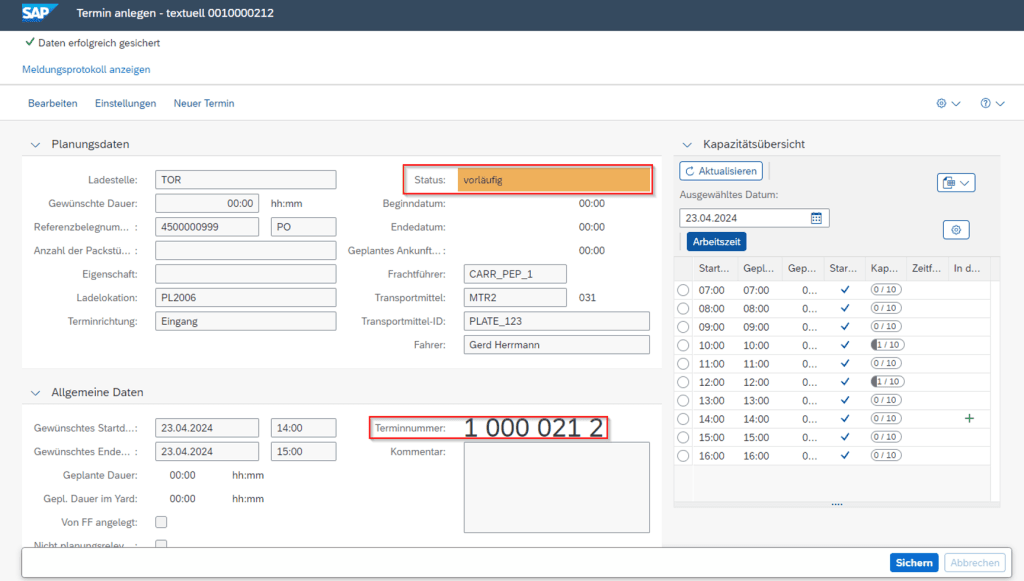Click the Ladelokation field PL2006

click(246, 298)
